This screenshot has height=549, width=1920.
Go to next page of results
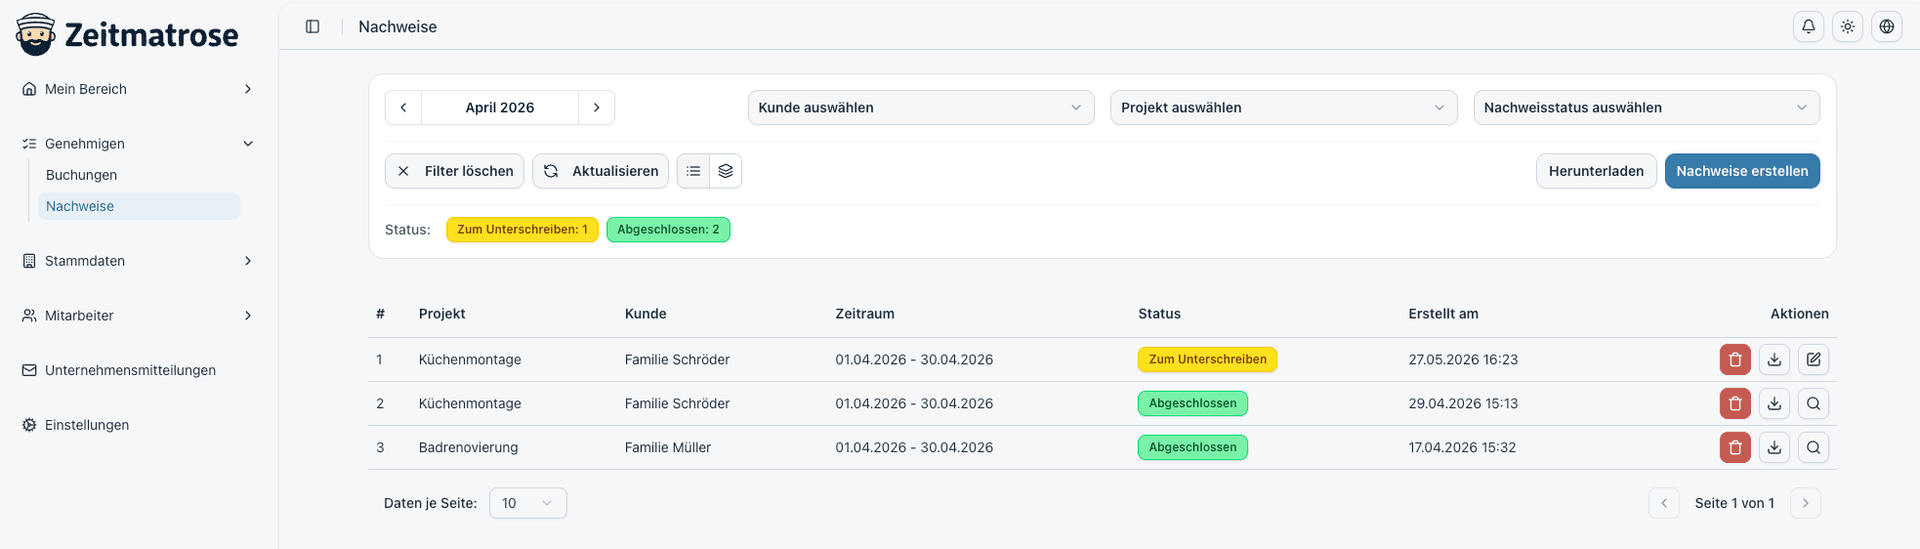(1805, 503)
